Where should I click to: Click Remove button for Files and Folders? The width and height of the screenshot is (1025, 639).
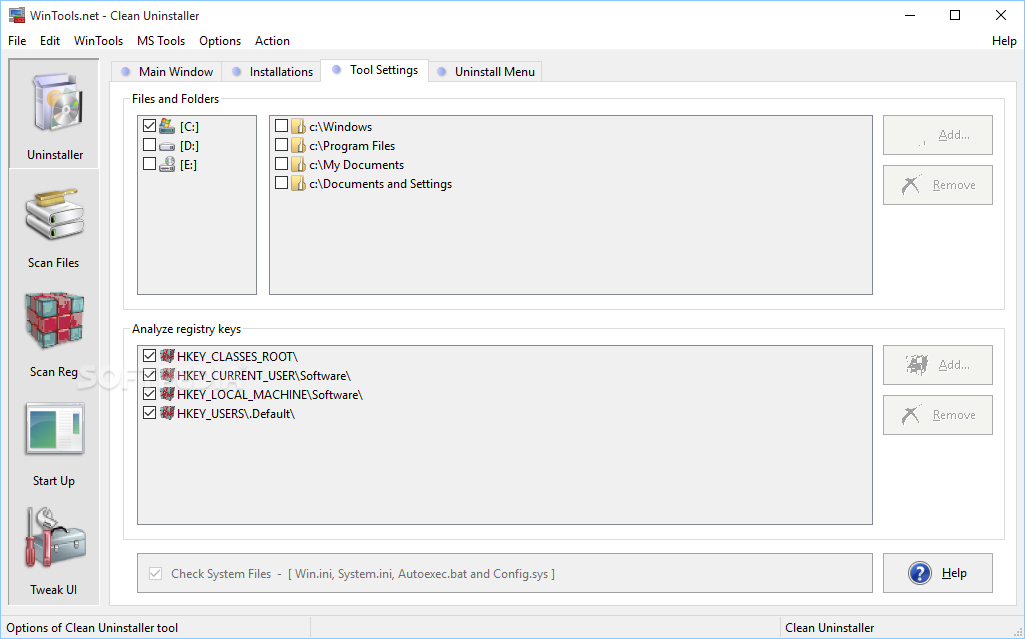click(x=937, y=185)
